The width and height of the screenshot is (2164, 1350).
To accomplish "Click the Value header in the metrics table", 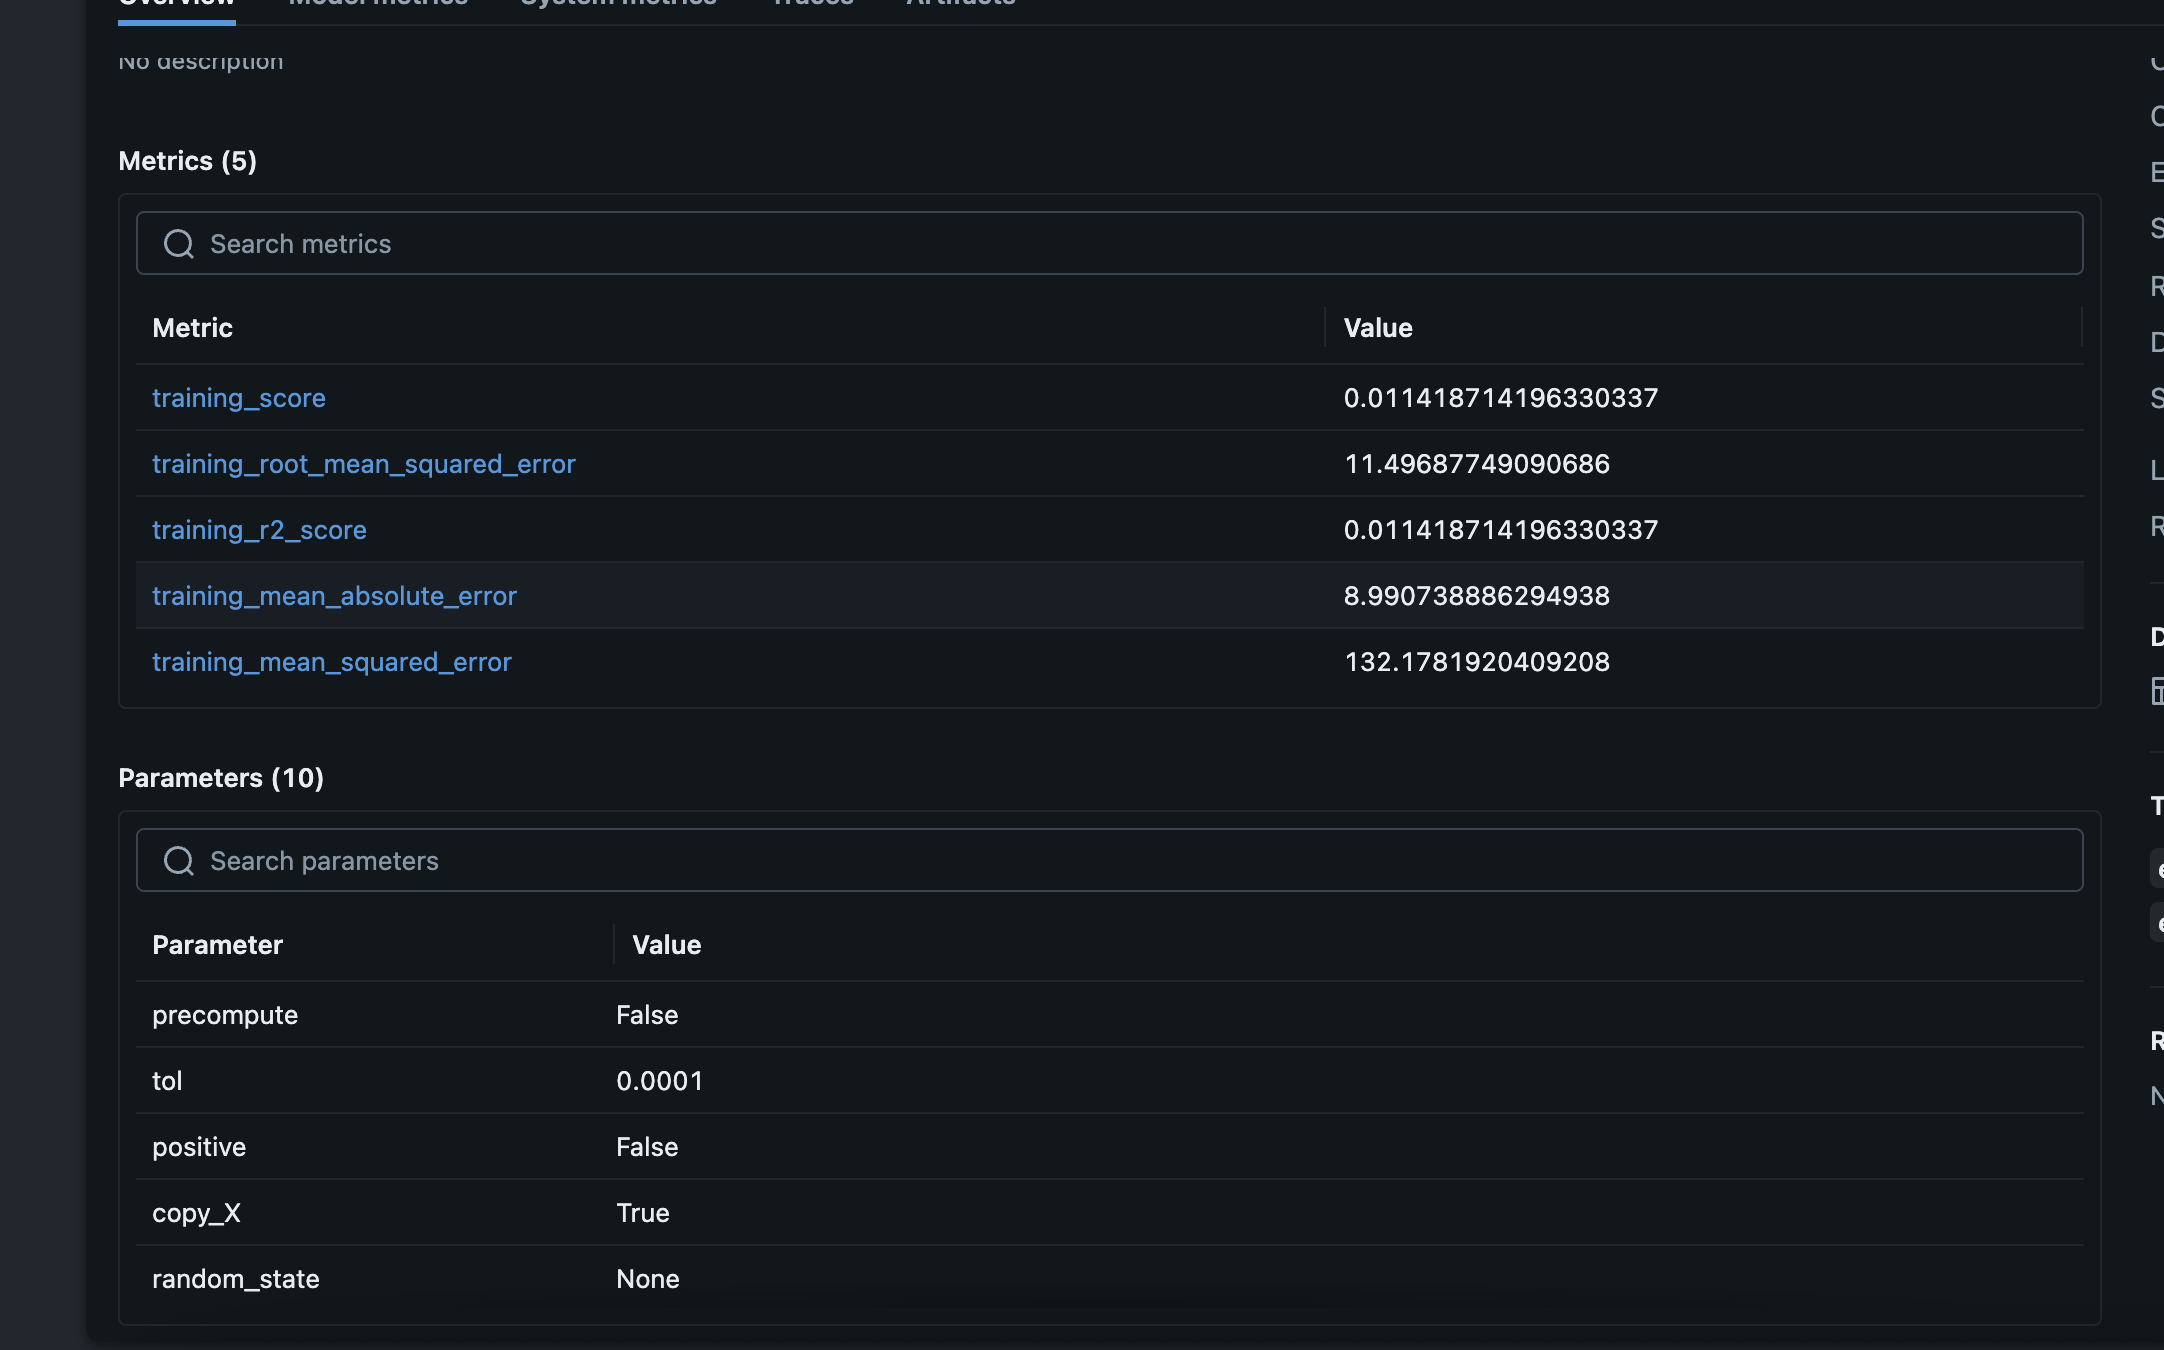I will click(x=1377, y=328).
